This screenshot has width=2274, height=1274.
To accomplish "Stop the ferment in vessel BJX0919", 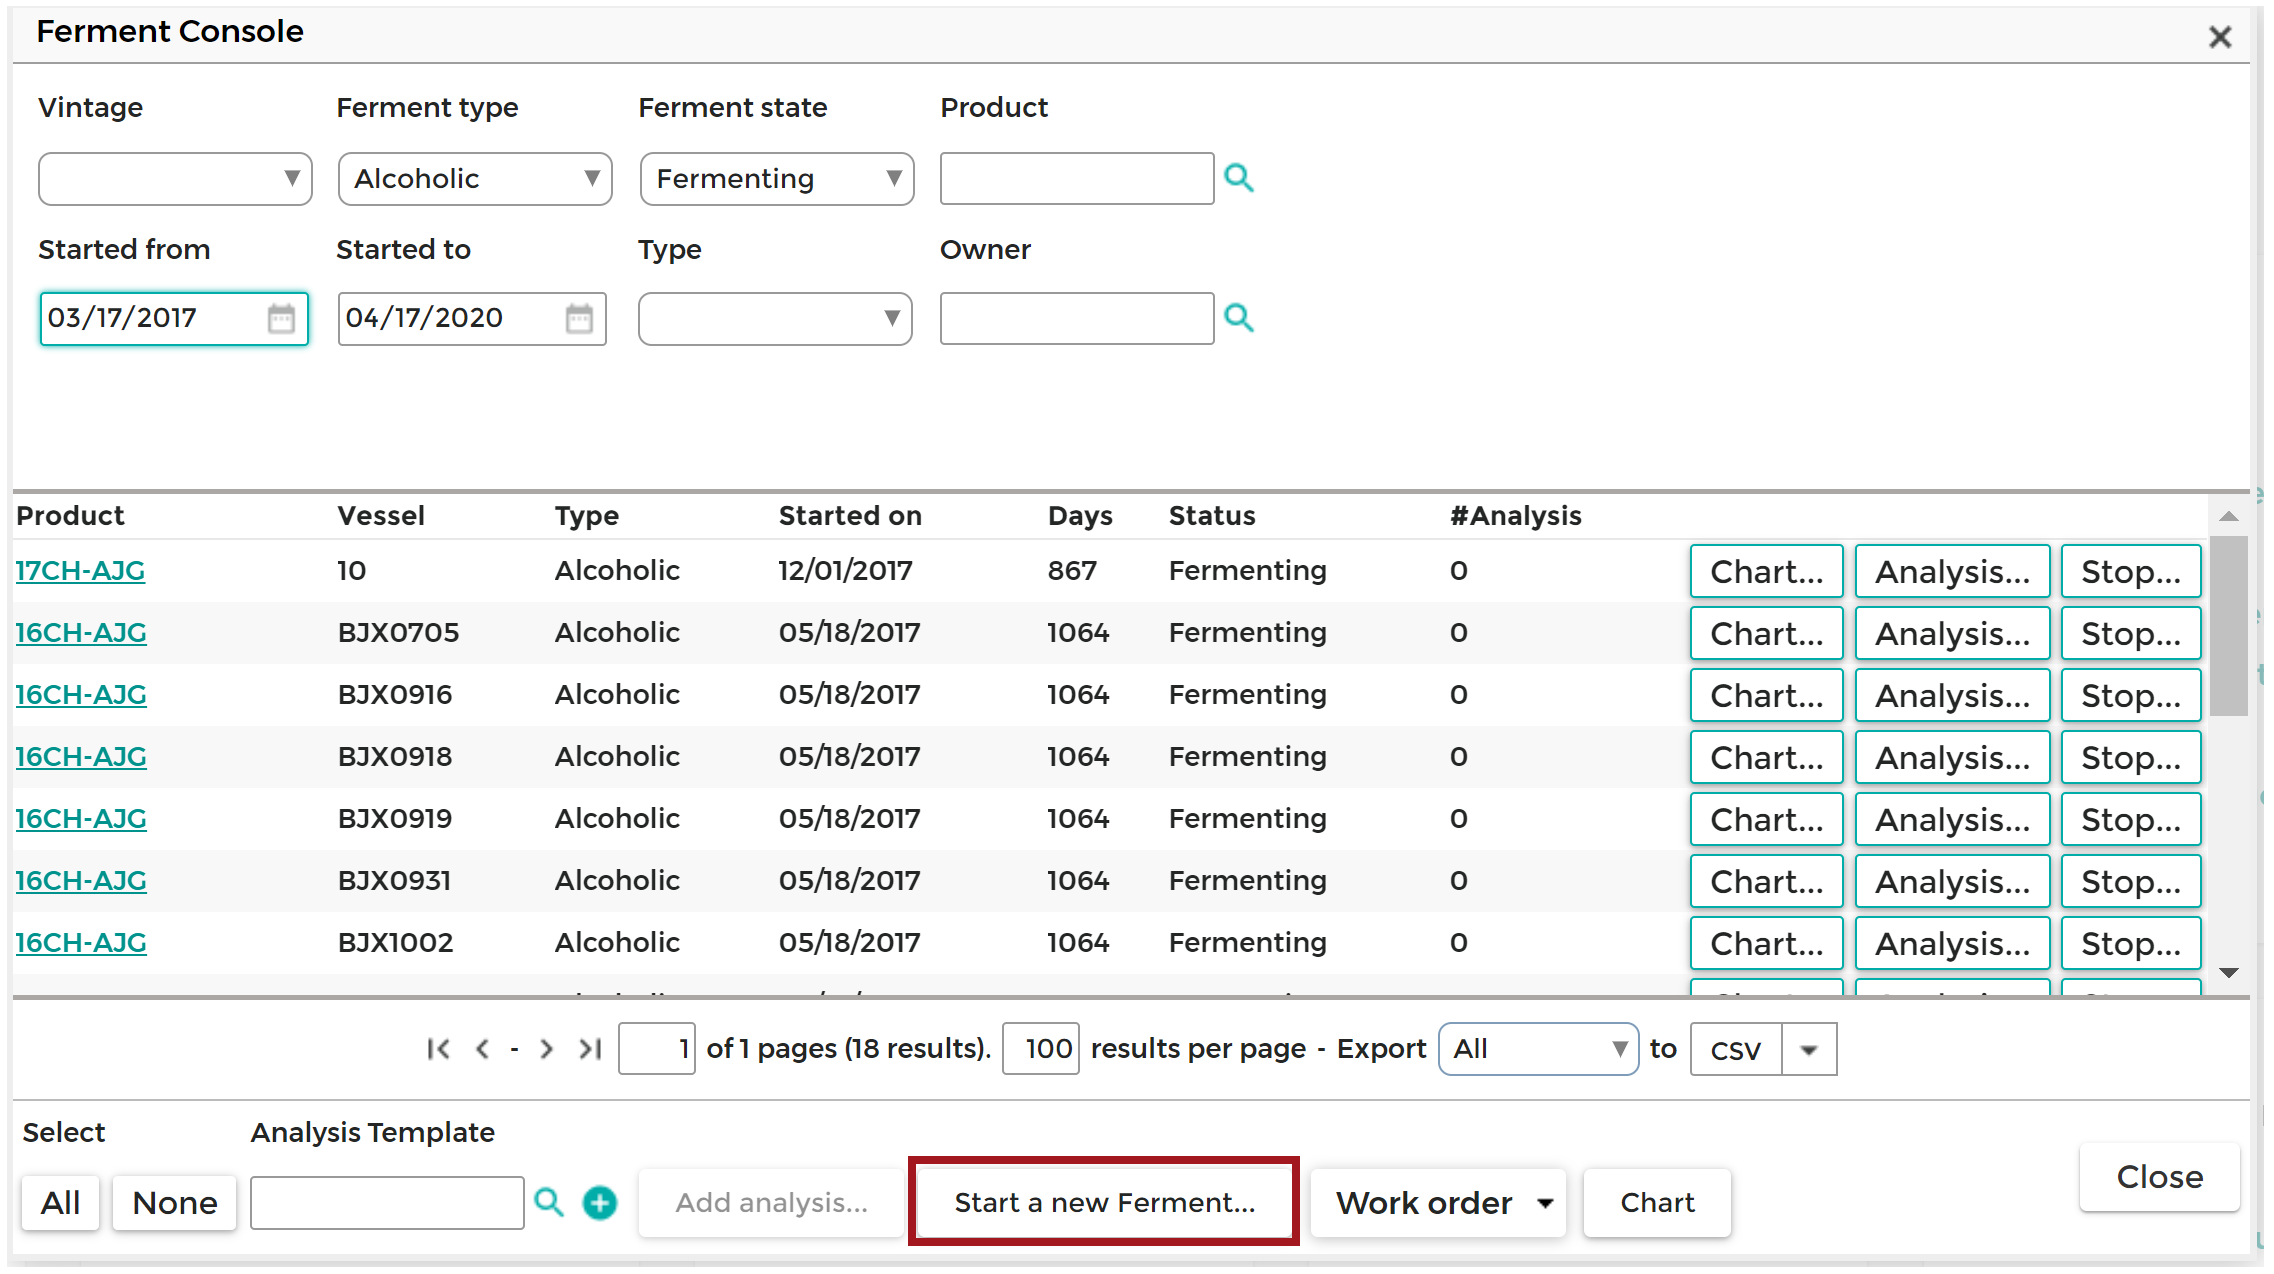I will pyautogui.click(x=2132, y=819).
